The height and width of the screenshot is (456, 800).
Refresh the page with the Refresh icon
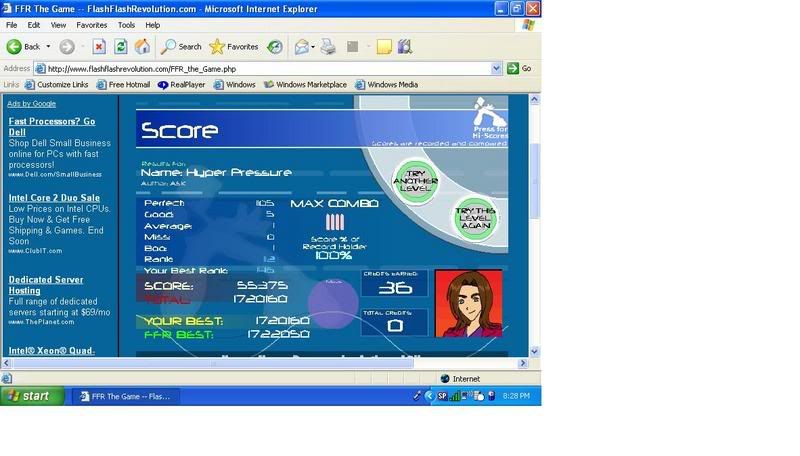click(x=121, y=47)
